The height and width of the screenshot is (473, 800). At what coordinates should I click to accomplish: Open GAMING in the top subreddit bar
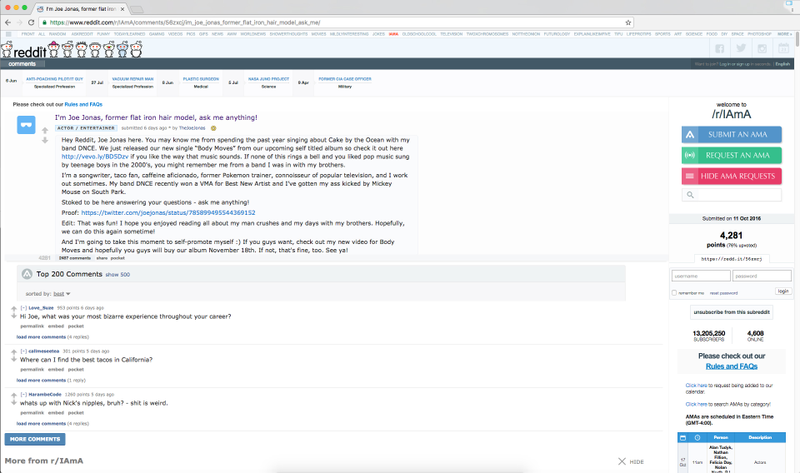pyautogui.click(x=156, y=34)
